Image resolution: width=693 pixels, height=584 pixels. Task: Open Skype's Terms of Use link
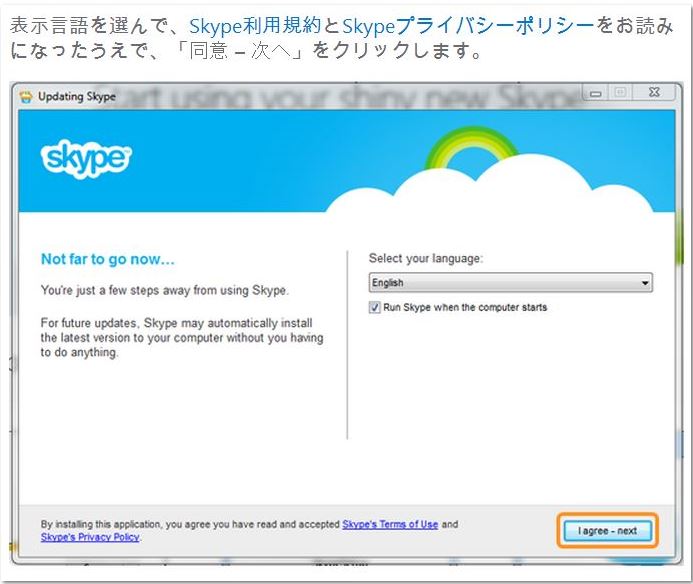pyautogui.click(x=390, y=524)
